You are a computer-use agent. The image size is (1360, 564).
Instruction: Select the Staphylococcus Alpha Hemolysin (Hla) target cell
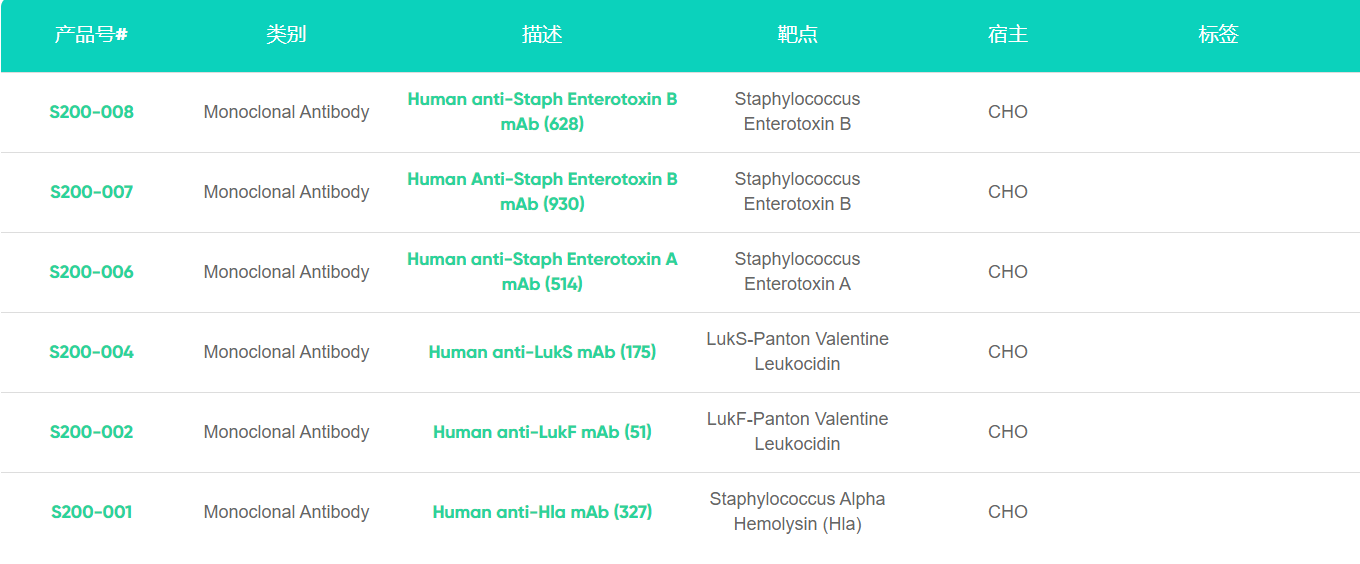point(797,512)
